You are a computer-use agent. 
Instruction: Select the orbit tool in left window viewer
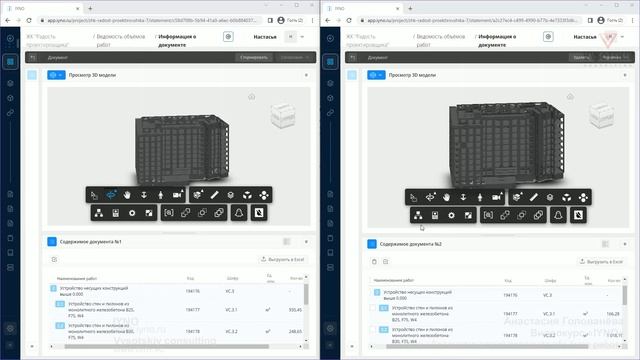point(111,195)
